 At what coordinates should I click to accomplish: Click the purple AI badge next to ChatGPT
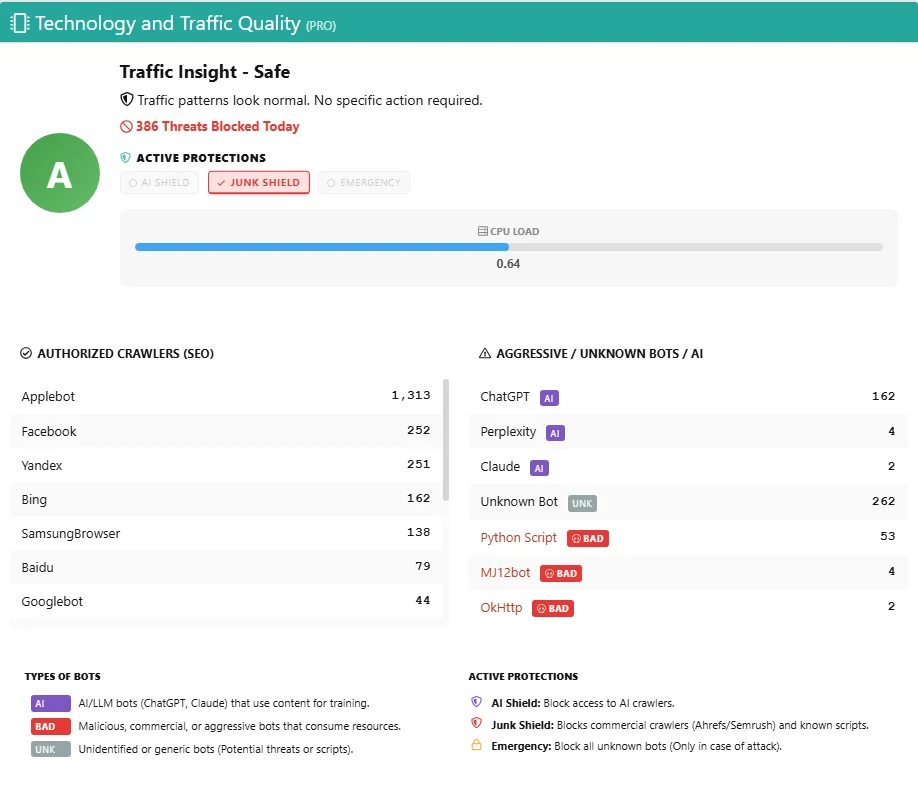click(x=548, y=397)
